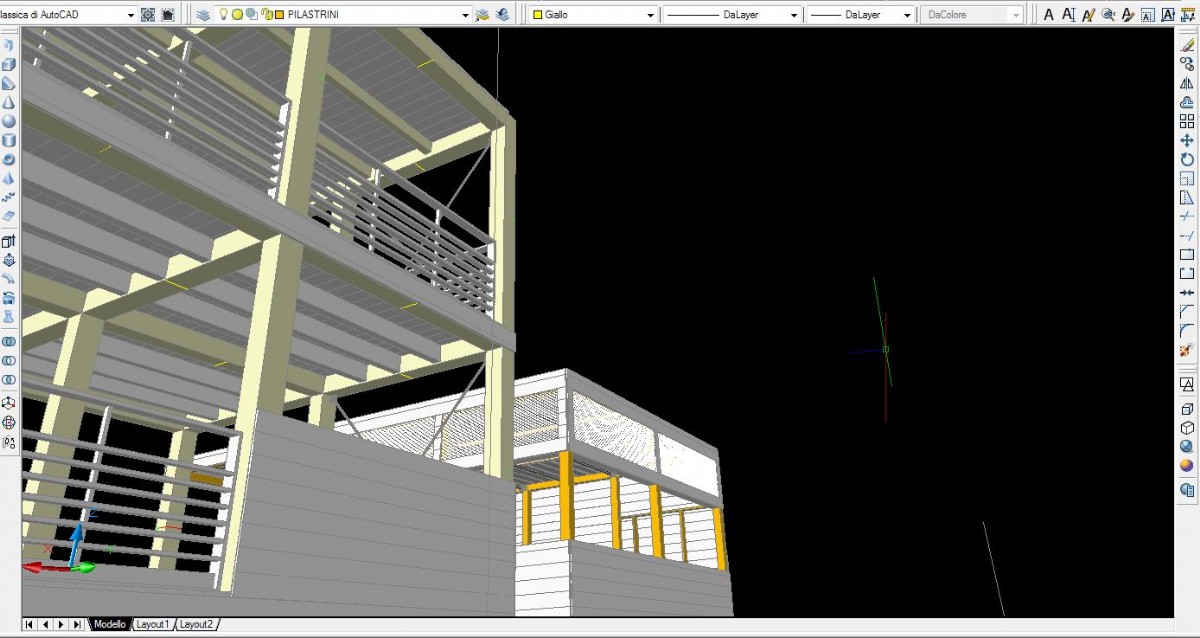The image size is (1200, 638).
Task: Apply solid Subtract operation
Action: click(9, 360)
